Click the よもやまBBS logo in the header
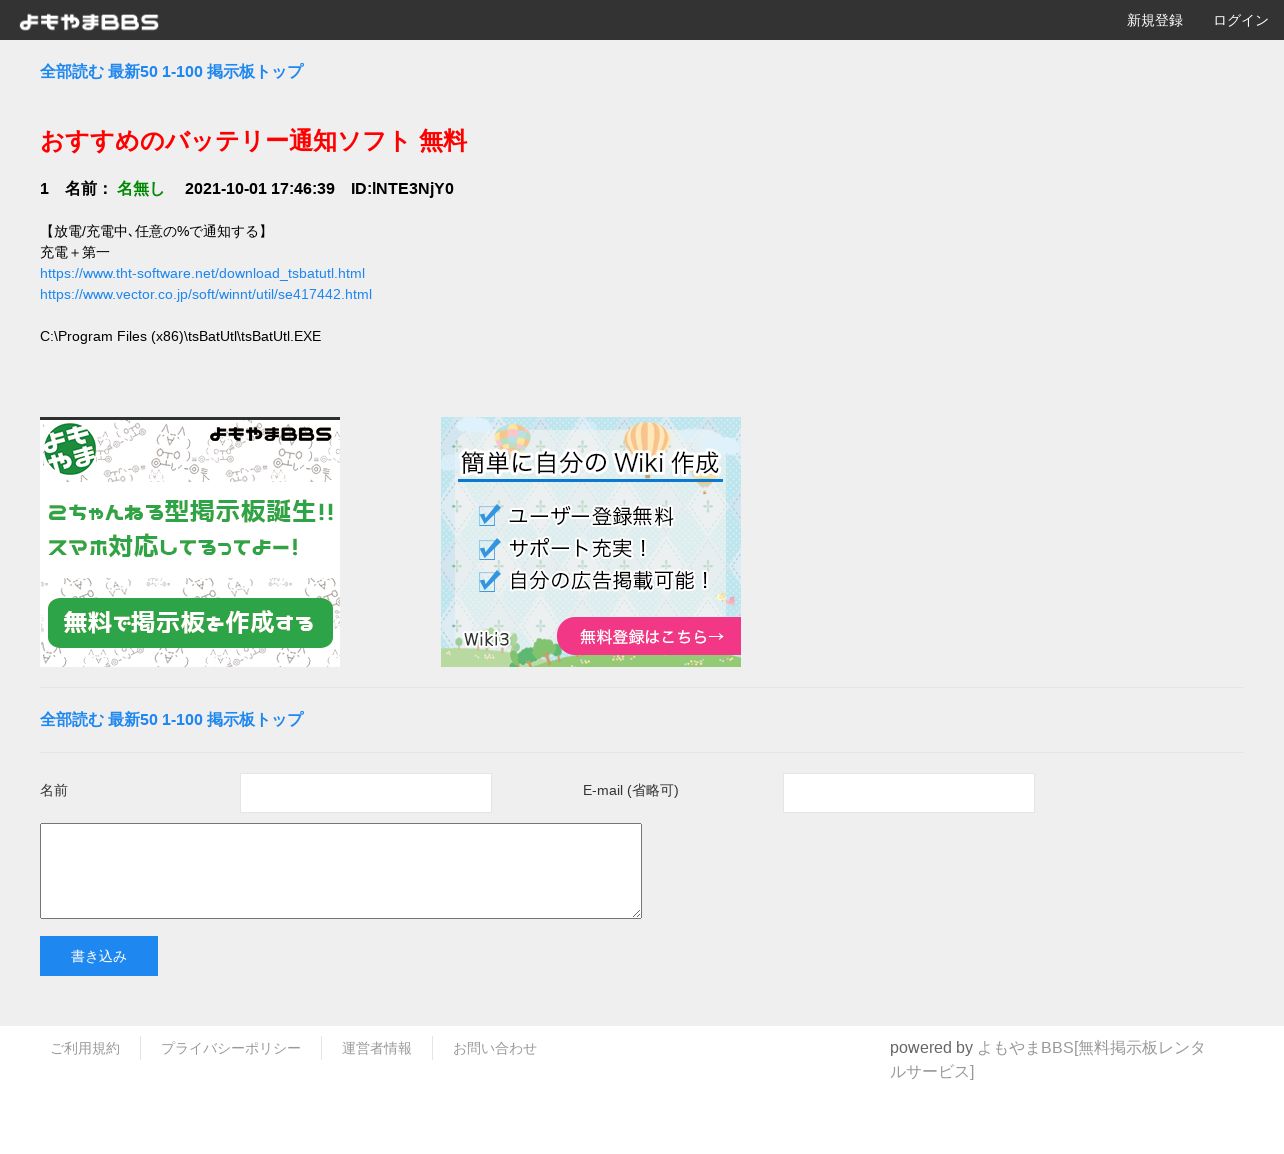This screenshot has width=1284, height=1154. tap(89, 21)
